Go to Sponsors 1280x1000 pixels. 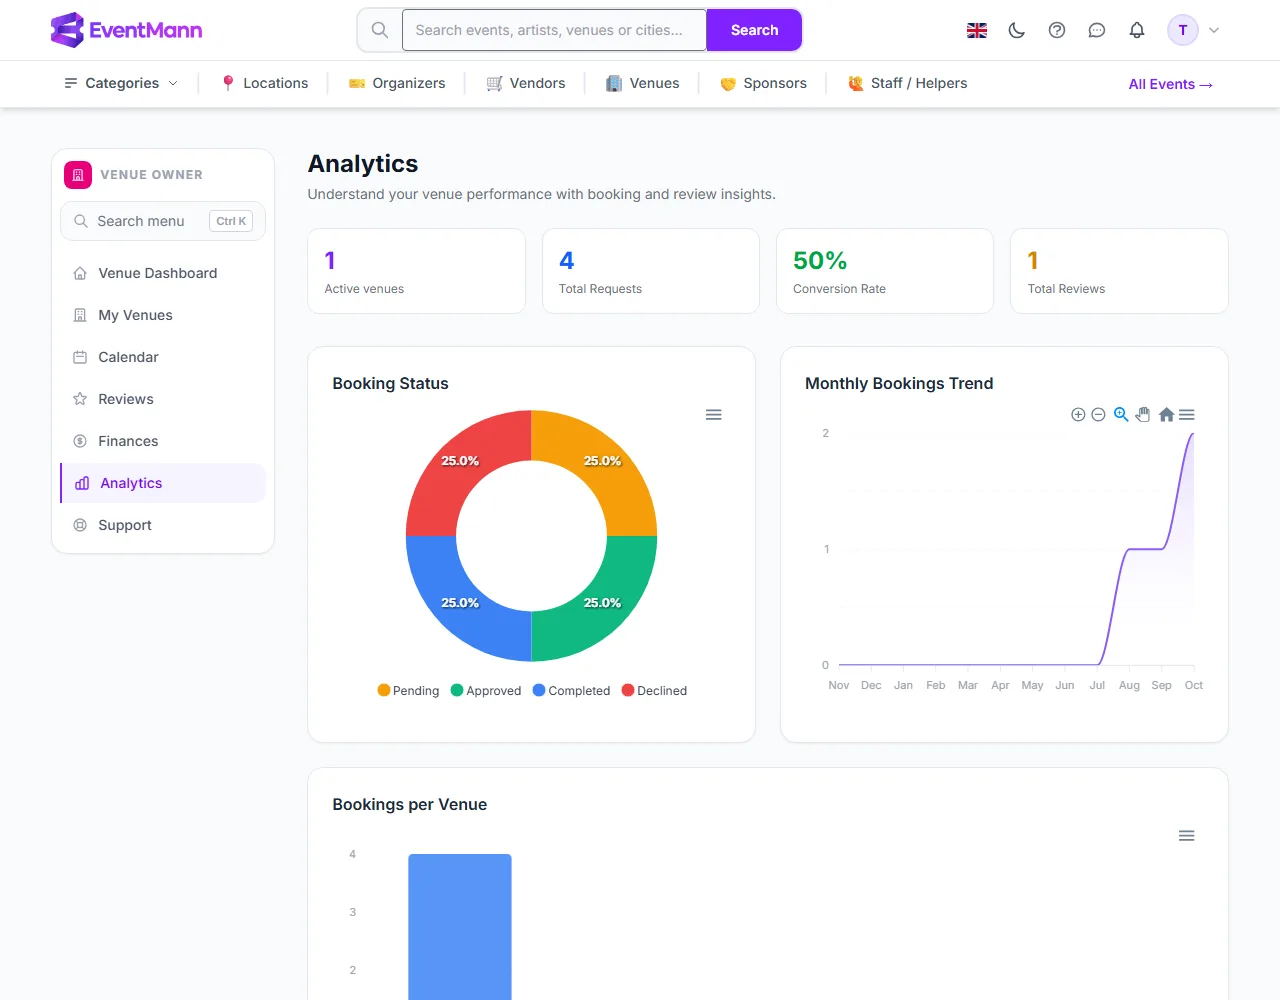tap(763, 83)
